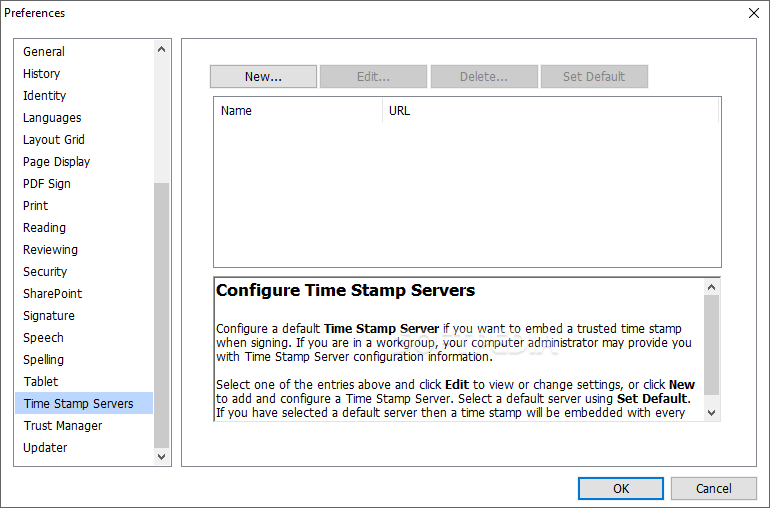The height and width of the screenshot is (508, 770).
Task: Click the description pane scrollbar thumb
Action: click(x=712, y=344)
